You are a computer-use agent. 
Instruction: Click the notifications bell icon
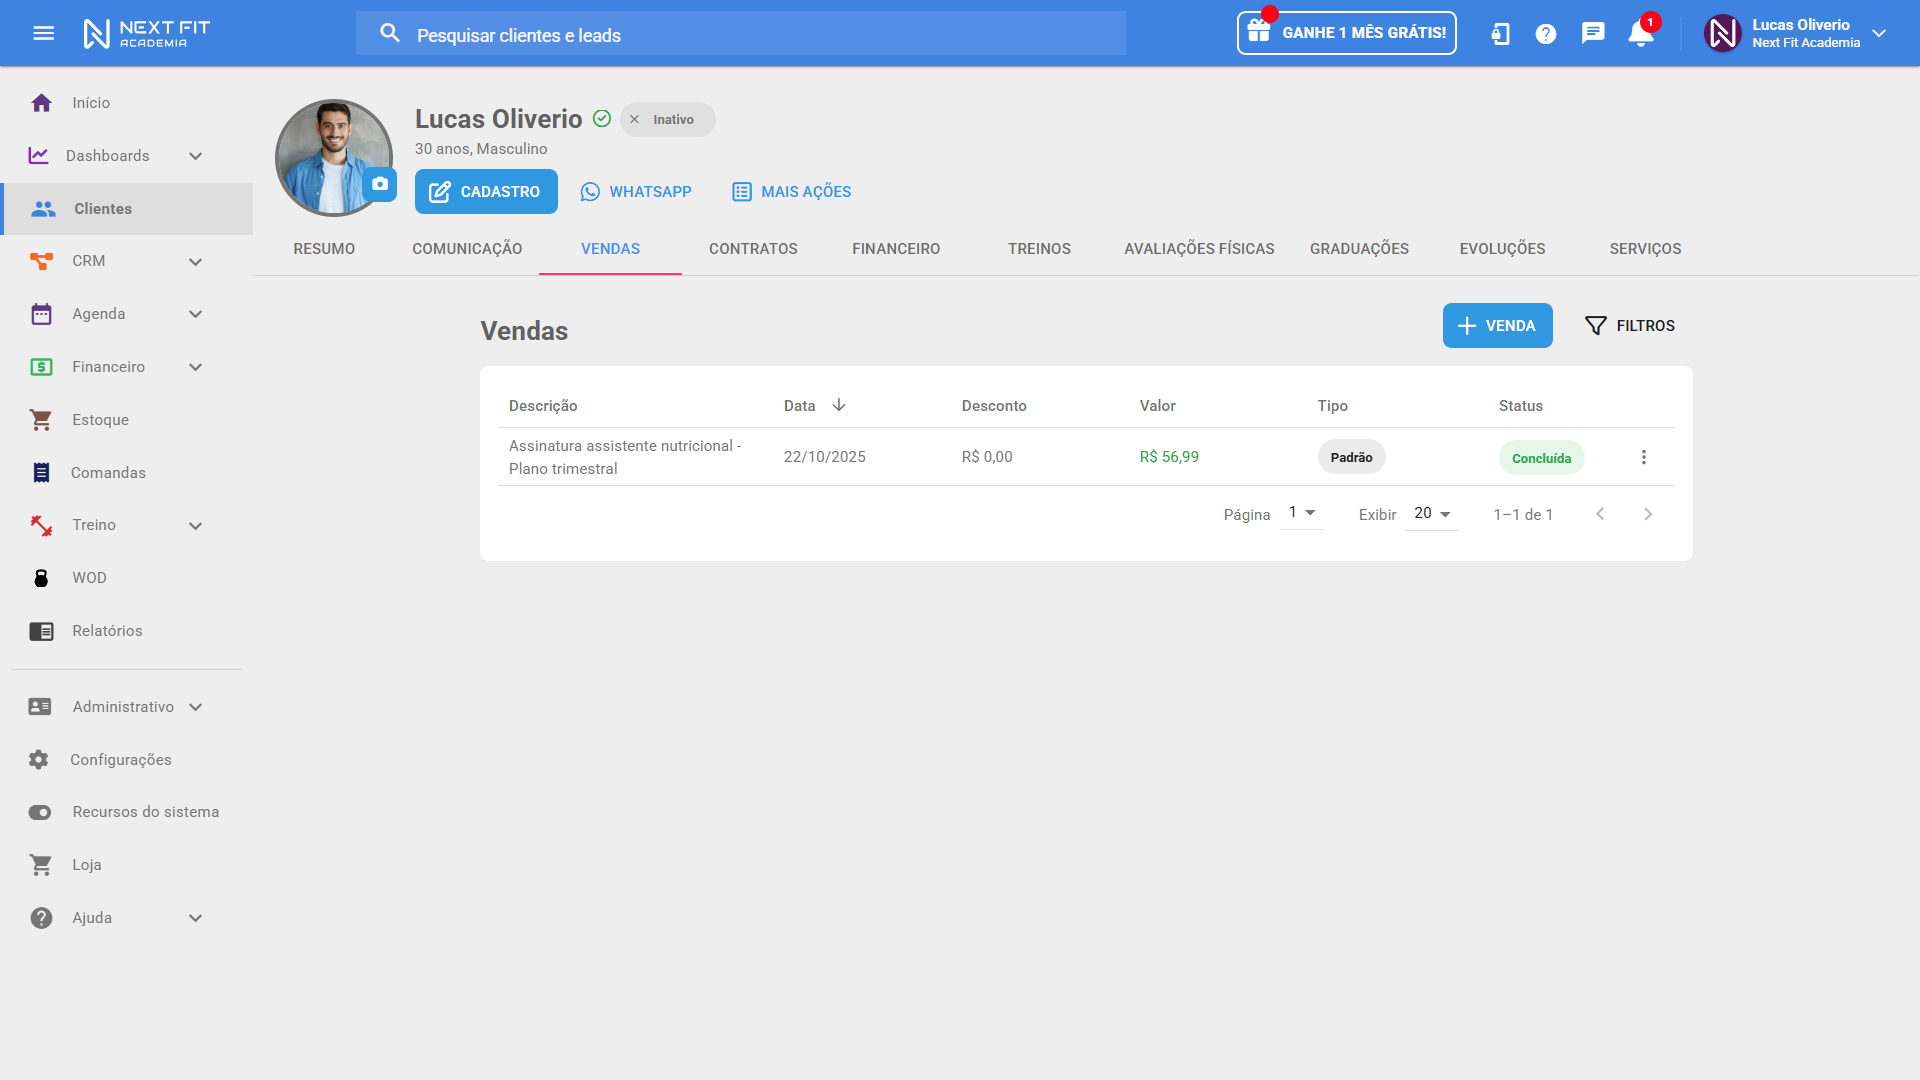point(1640,34)
